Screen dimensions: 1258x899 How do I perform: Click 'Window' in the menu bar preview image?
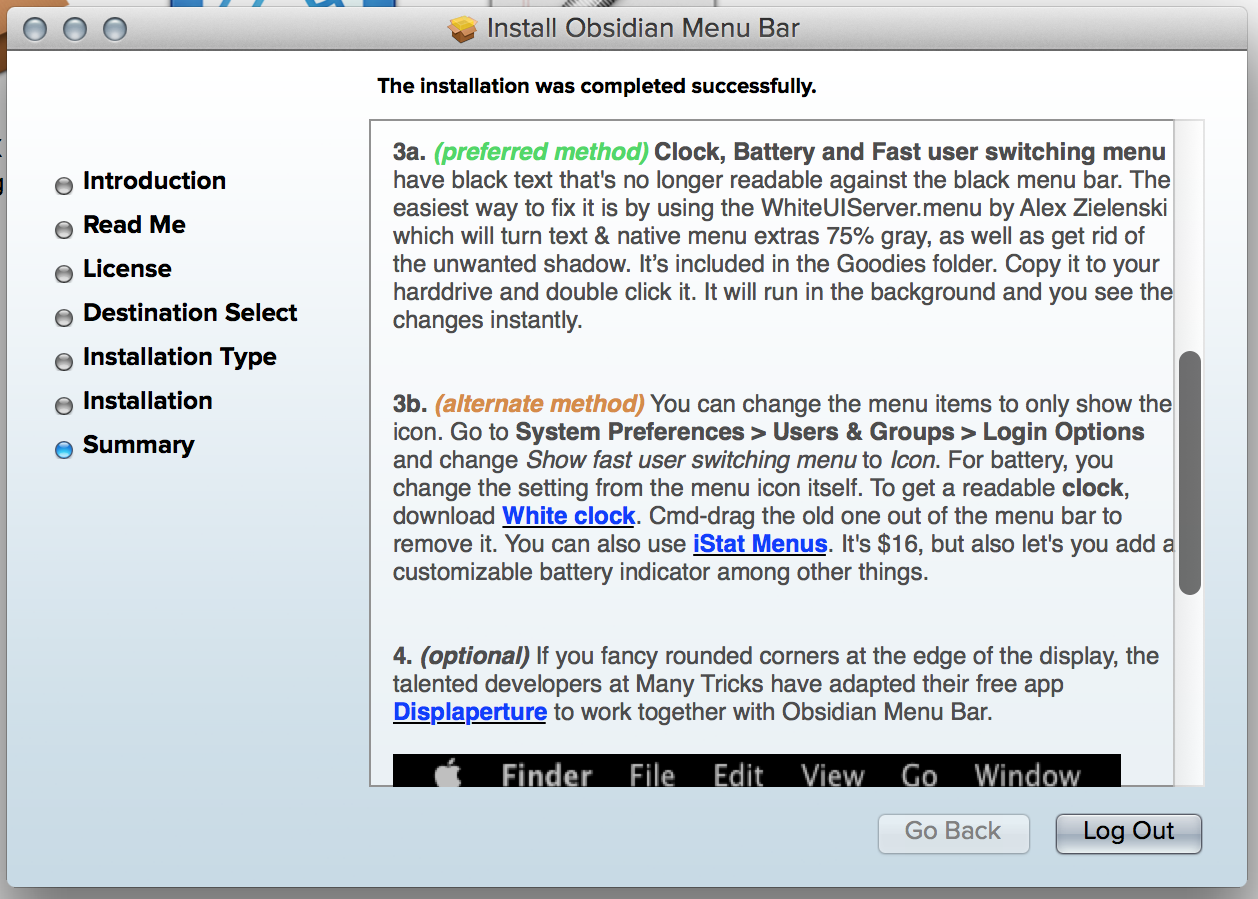coord(1027,775)
